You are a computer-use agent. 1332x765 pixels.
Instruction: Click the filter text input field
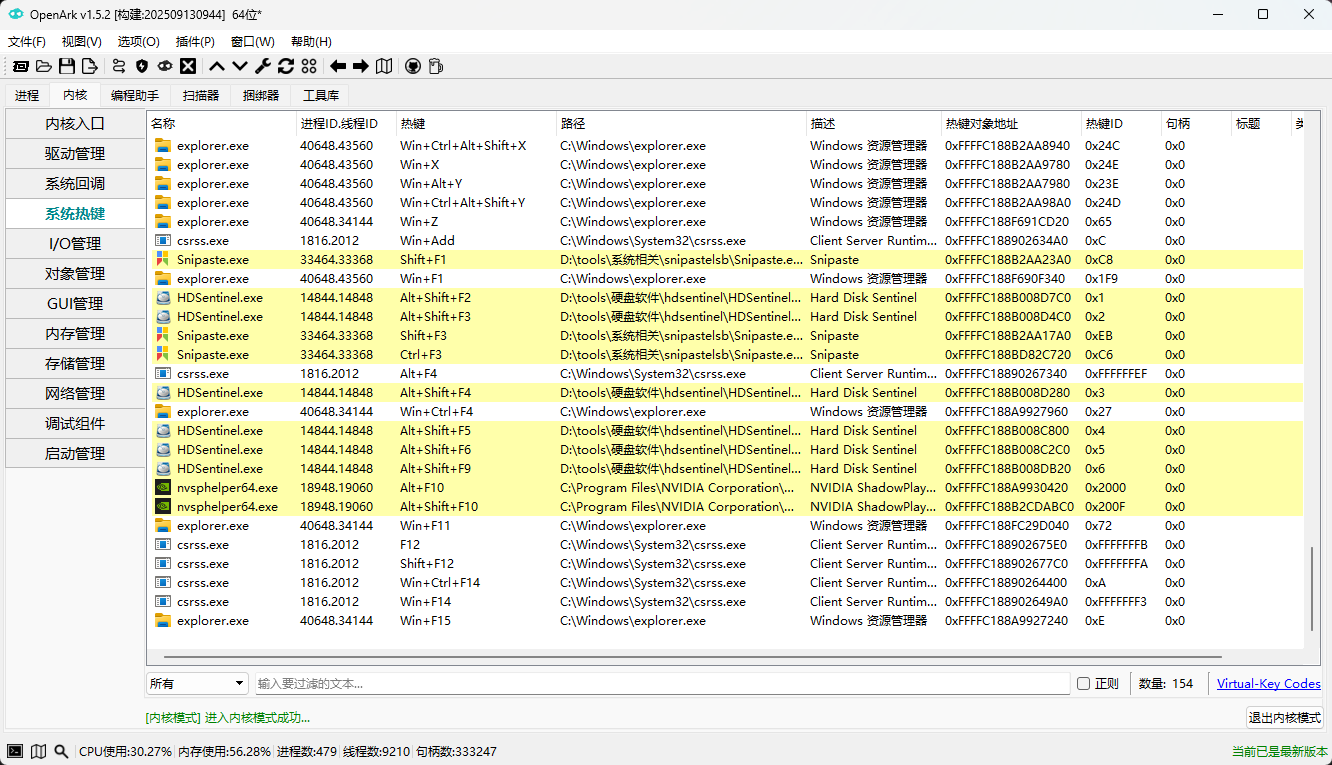pos(660,684)
